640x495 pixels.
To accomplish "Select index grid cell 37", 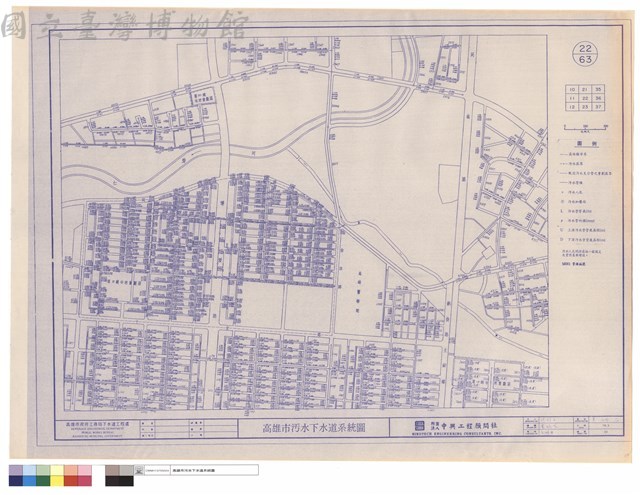I will tap(598, 107).
